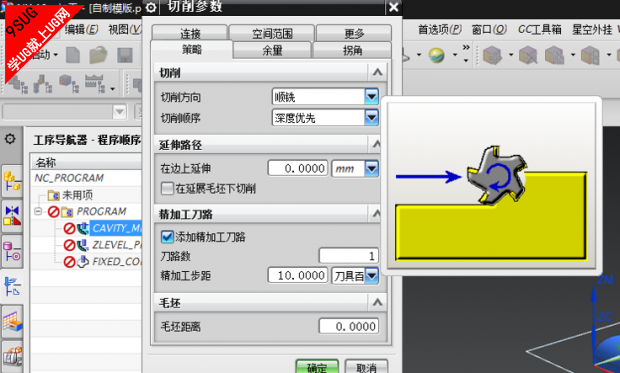Open the 切削顺序 dropdown

(x=371, y=117)
